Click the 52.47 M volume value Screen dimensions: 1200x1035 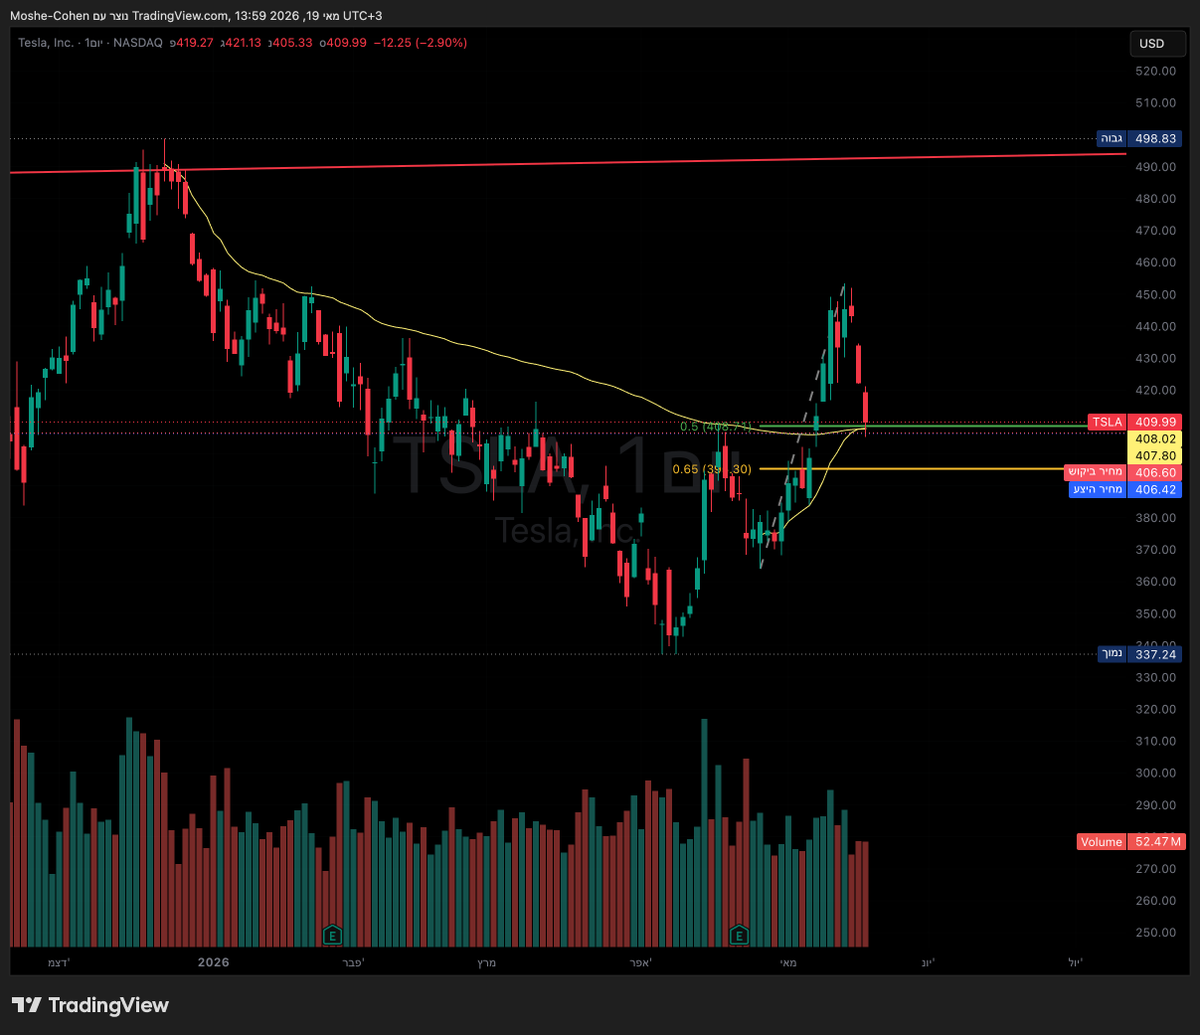[1156, 842]
